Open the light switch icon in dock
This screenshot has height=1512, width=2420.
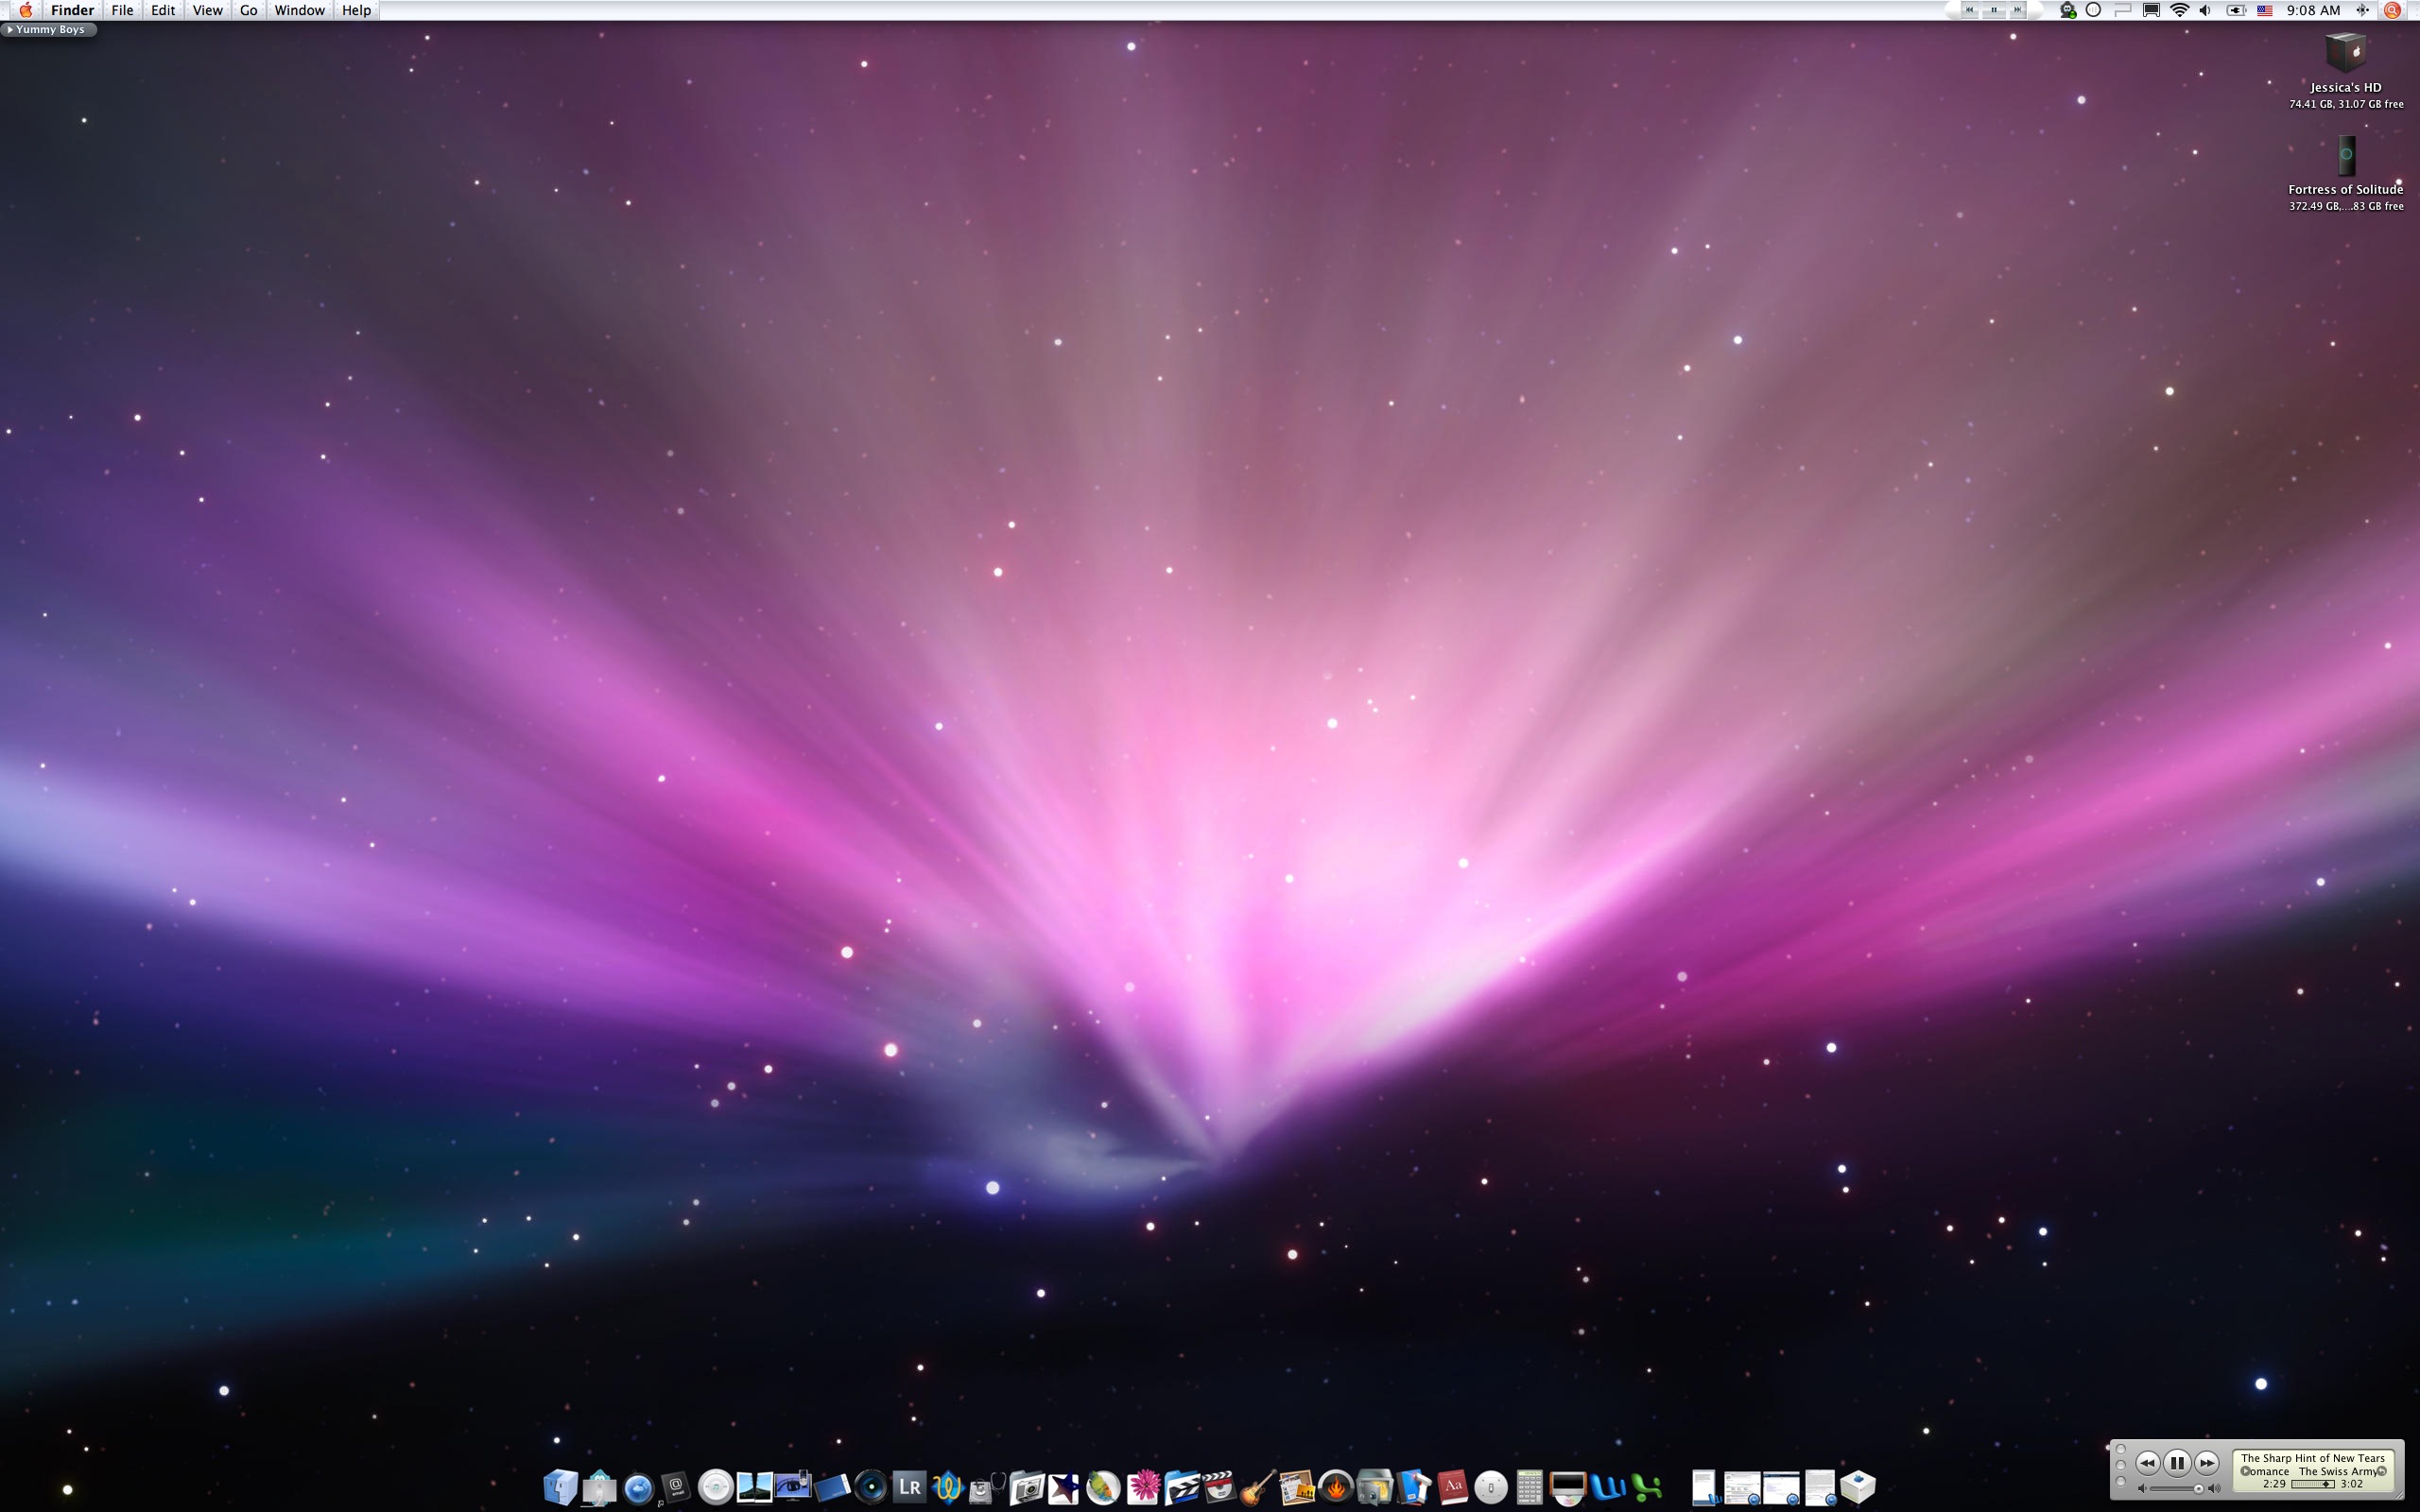[x=1491, y=1488]
